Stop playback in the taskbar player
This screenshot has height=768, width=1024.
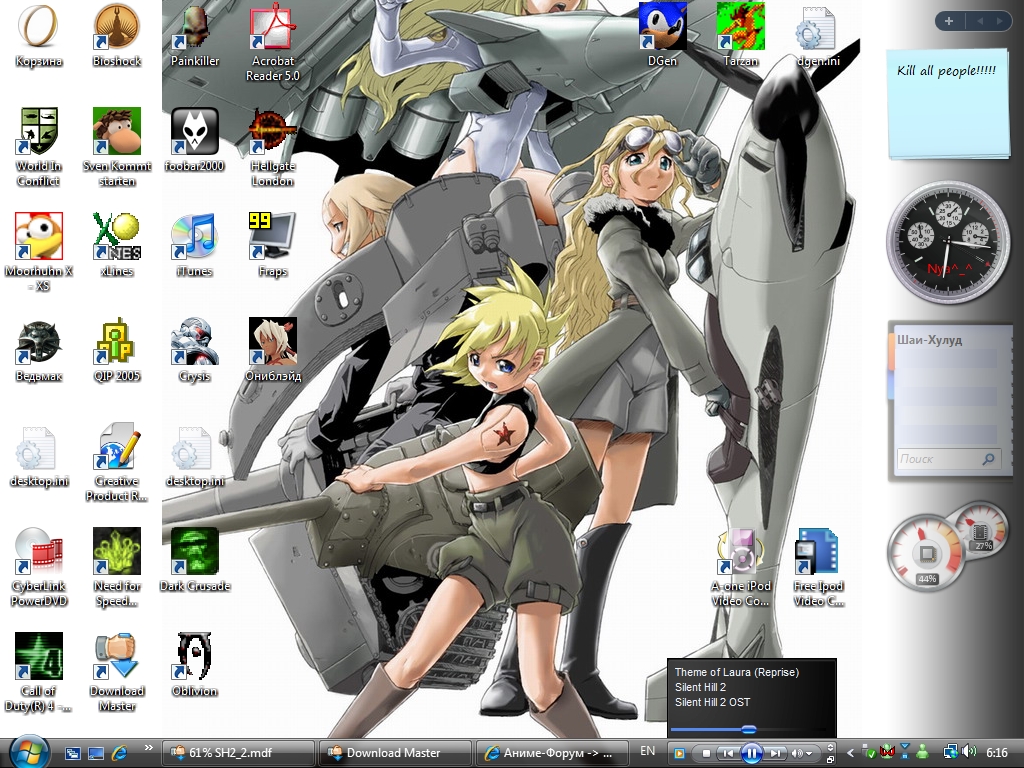706,754
